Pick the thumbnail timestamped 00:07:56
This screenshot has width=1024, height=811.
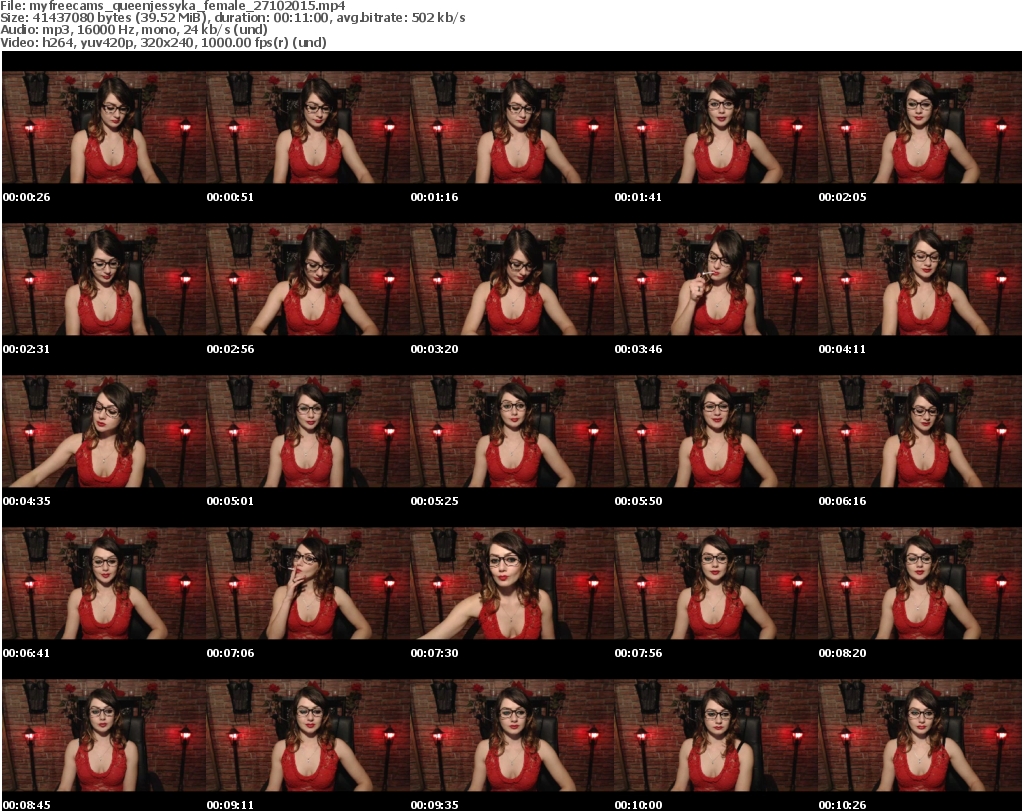click(x=716, y=584)
